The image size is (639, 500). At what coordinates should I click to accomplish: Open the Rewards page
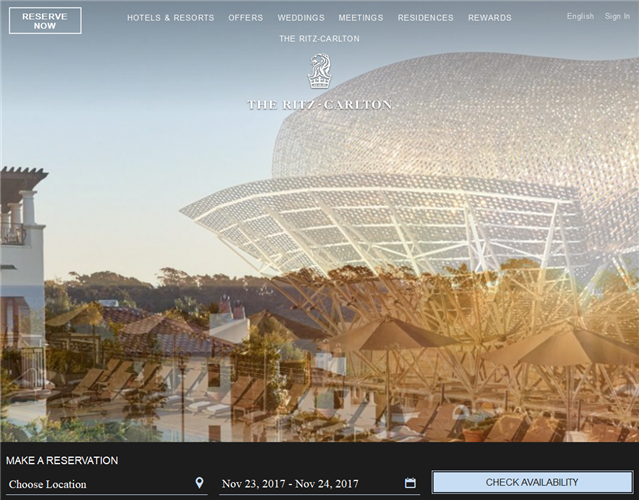click(x=489, y=18)
